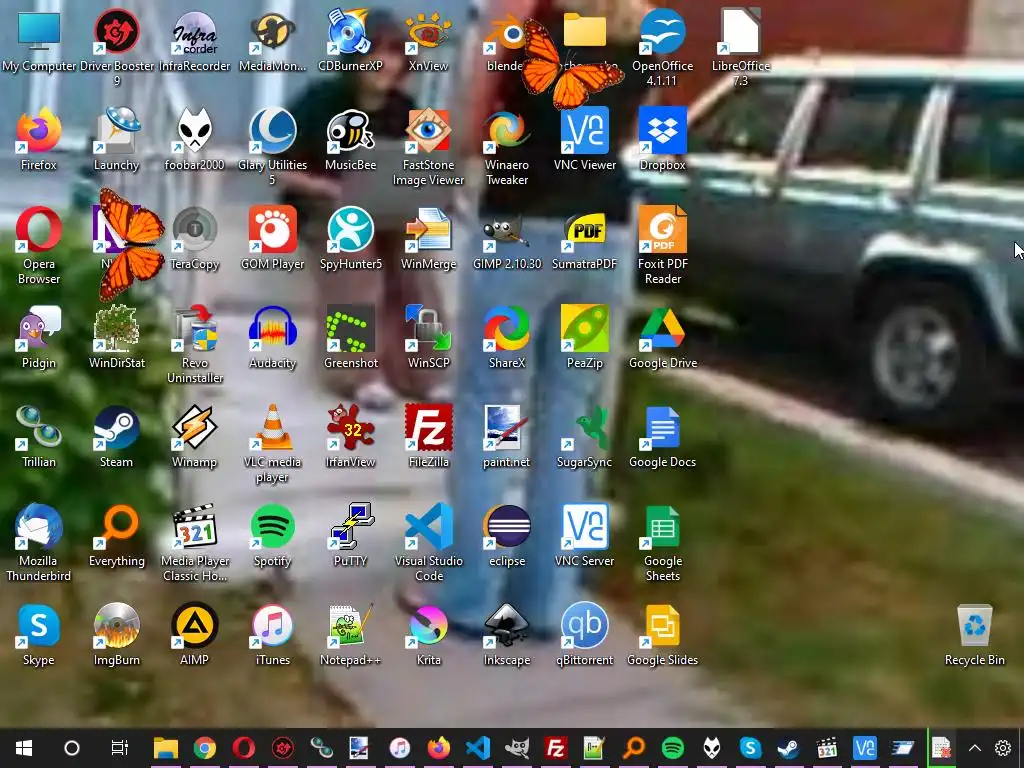
Task: Select the WinDirStat desktop icon
Action: coord(116,338)
